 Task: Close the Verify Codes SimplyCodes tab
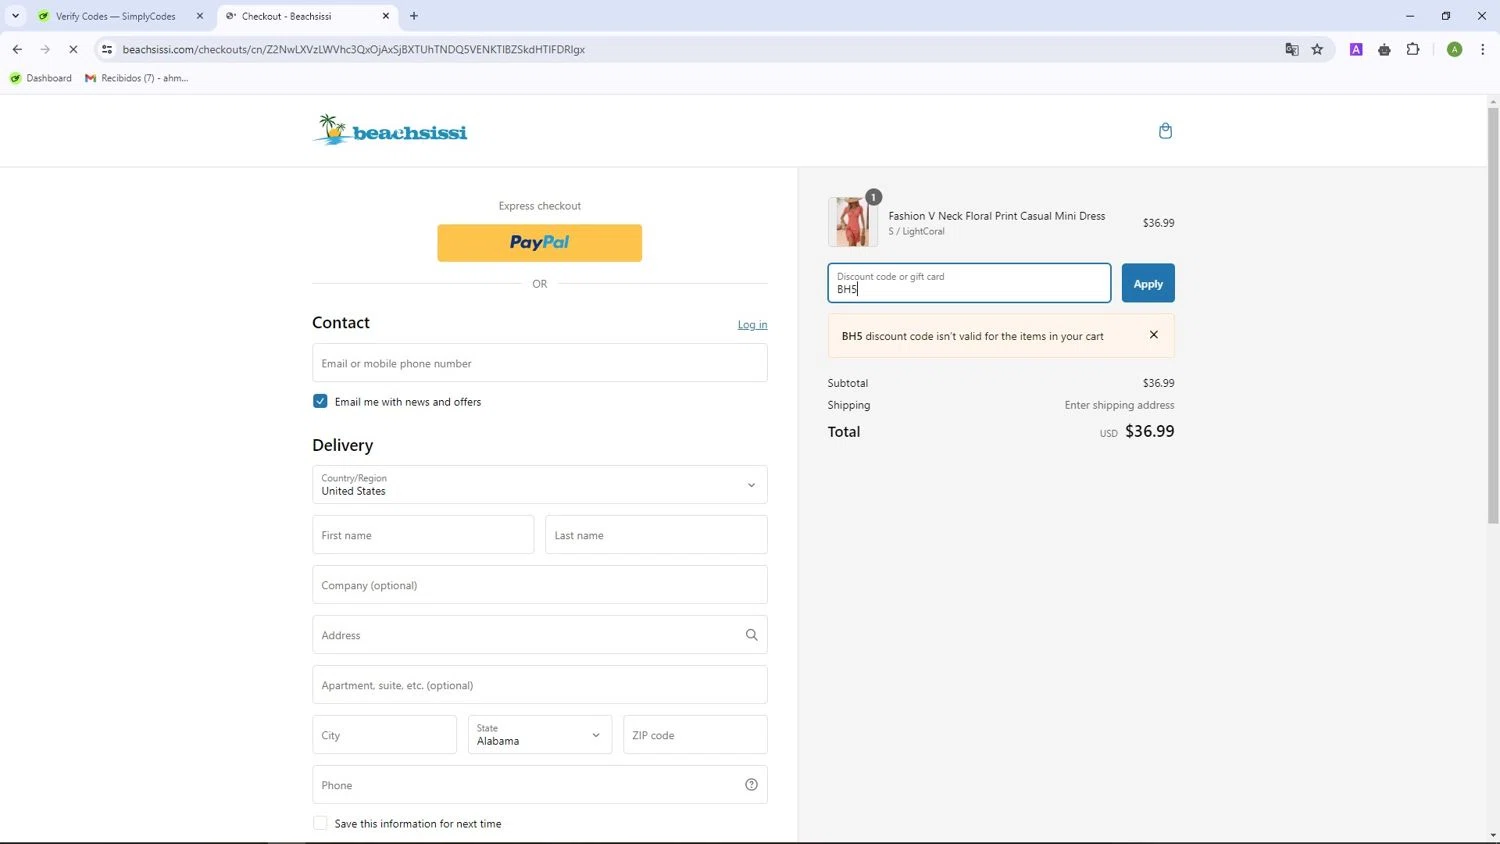coord(200,16)
